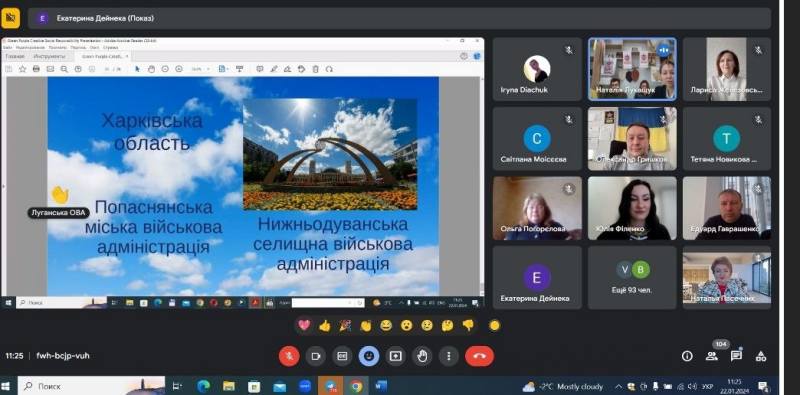Open the Activities panel icon
800x395 pixels.
coord(761,356)
